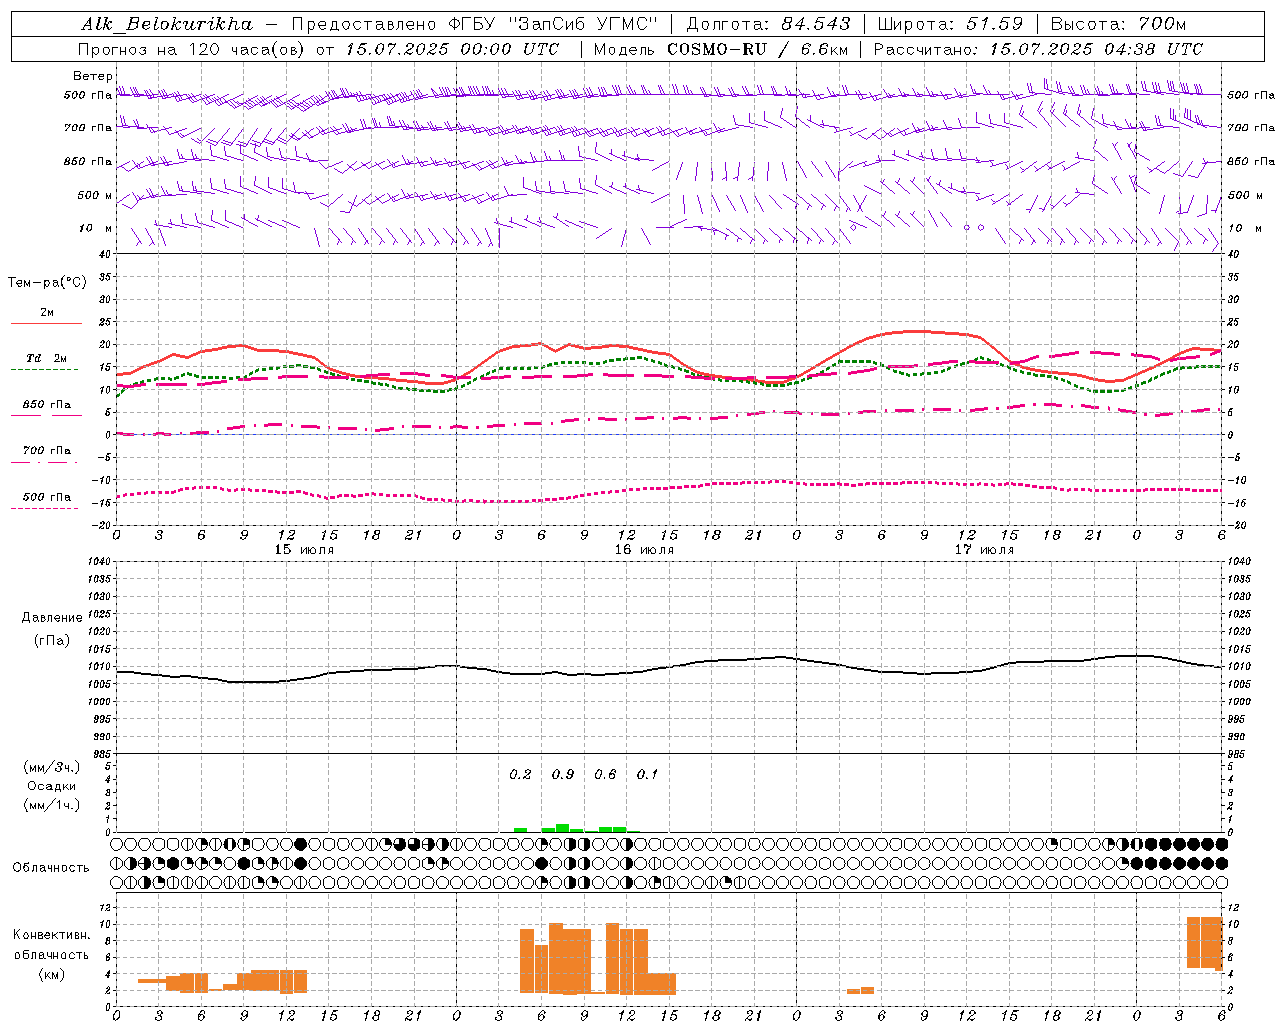Viewport: 1280px width, 1024px height.
Task: Click the "10 м" wind level label on left
Action: pos(96,228)
